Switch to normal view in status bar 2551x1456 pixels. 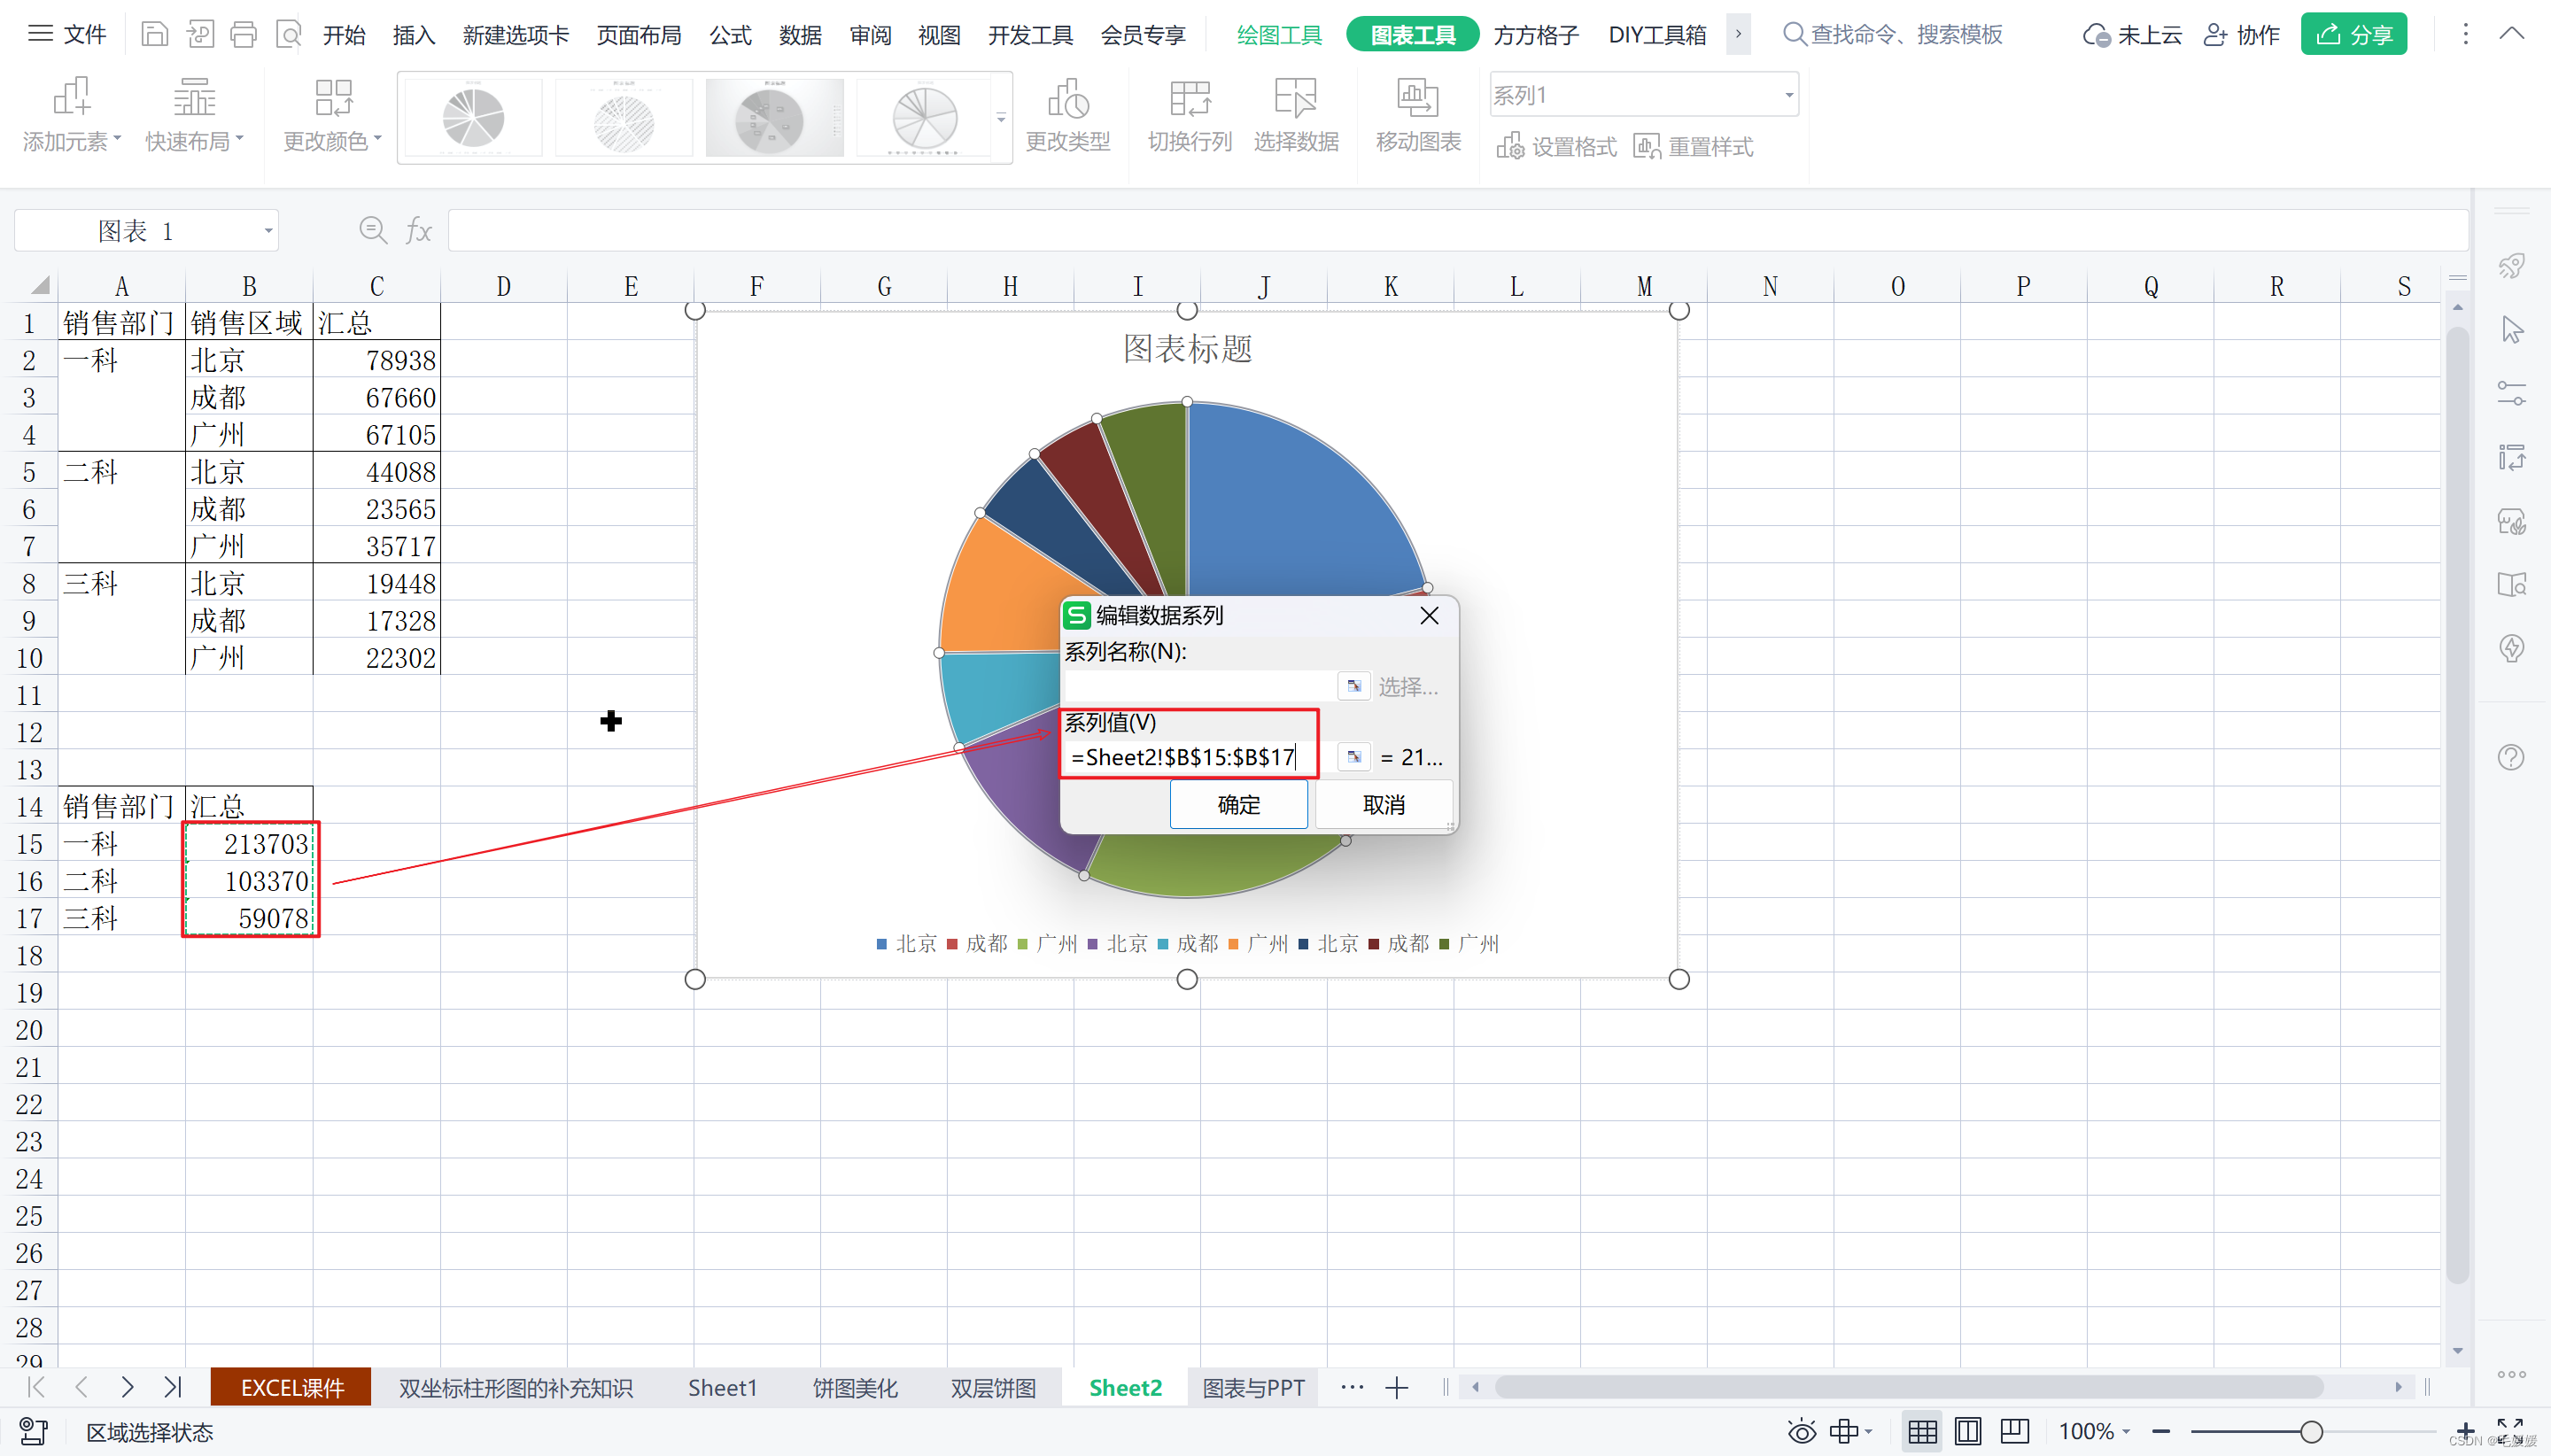1921,1432
